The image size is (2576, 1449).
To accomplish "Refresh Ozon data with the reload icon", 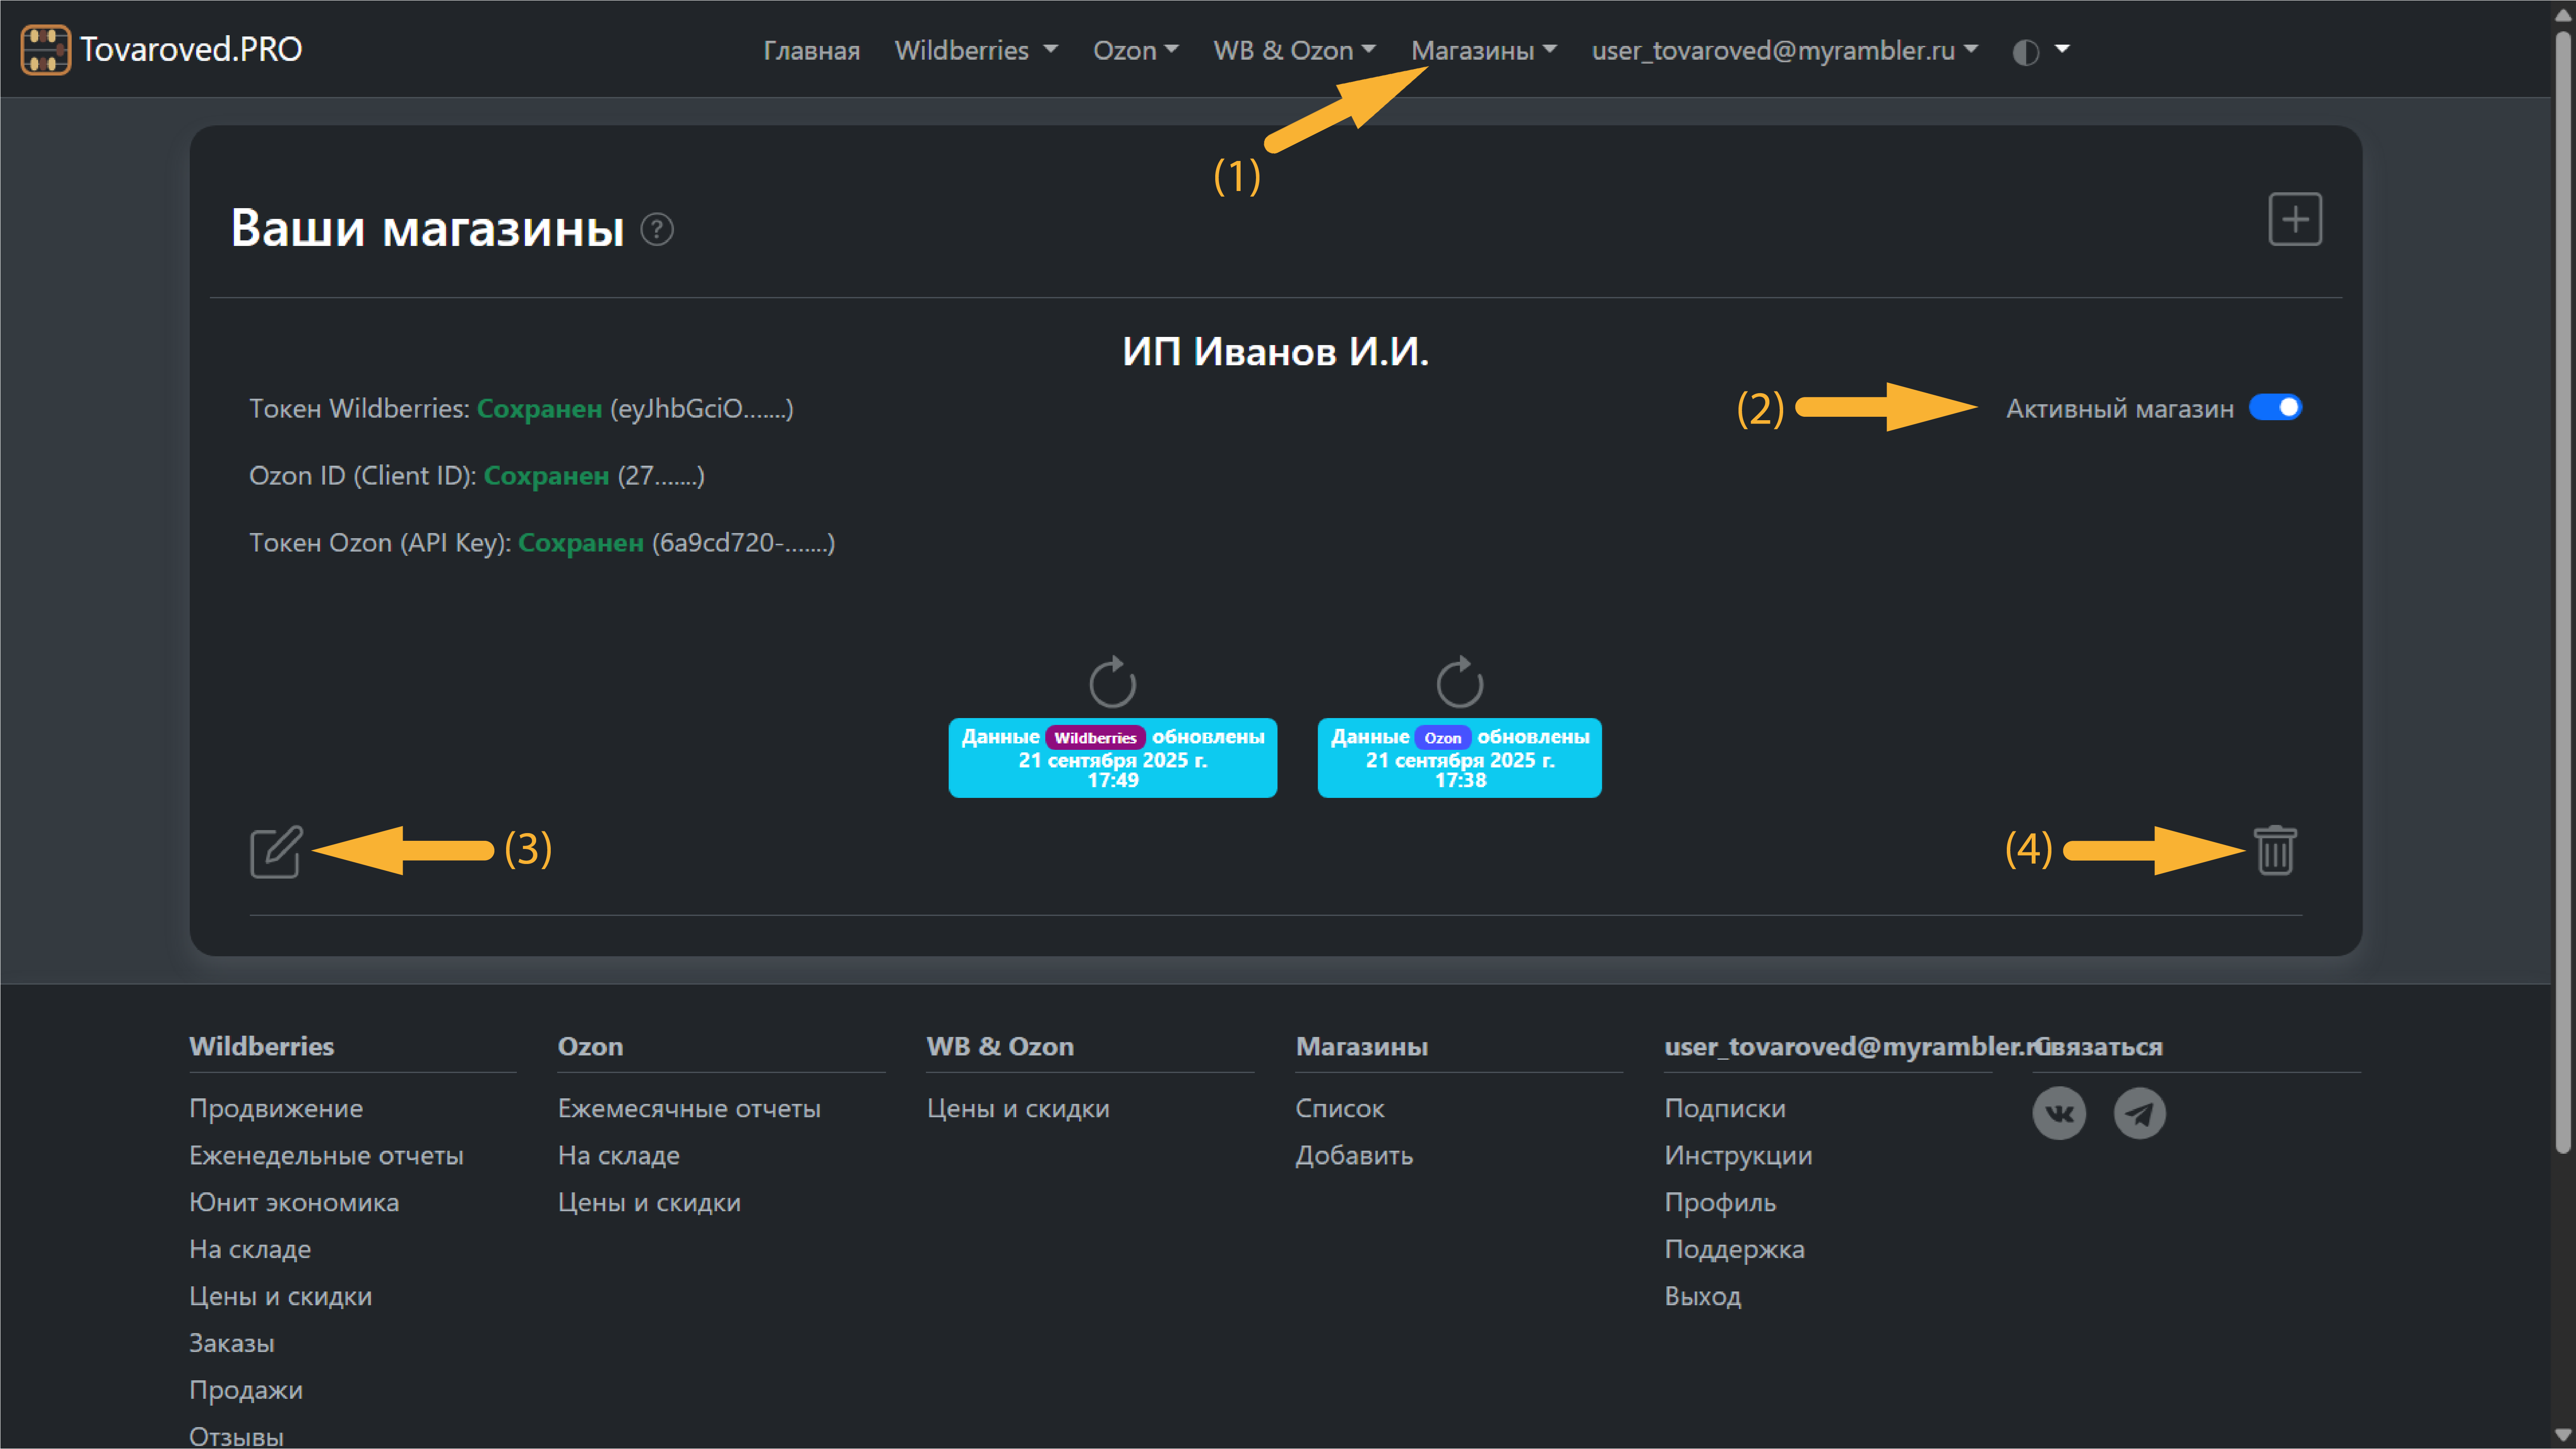I will tap(1459, 682).
